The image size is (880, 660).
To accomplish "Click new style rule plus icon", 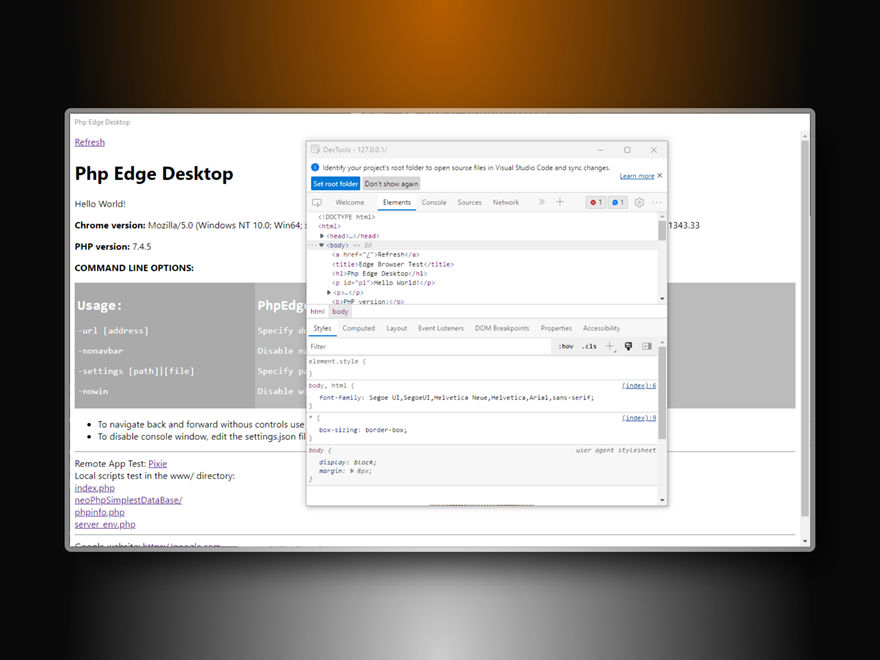I will 609,347.
